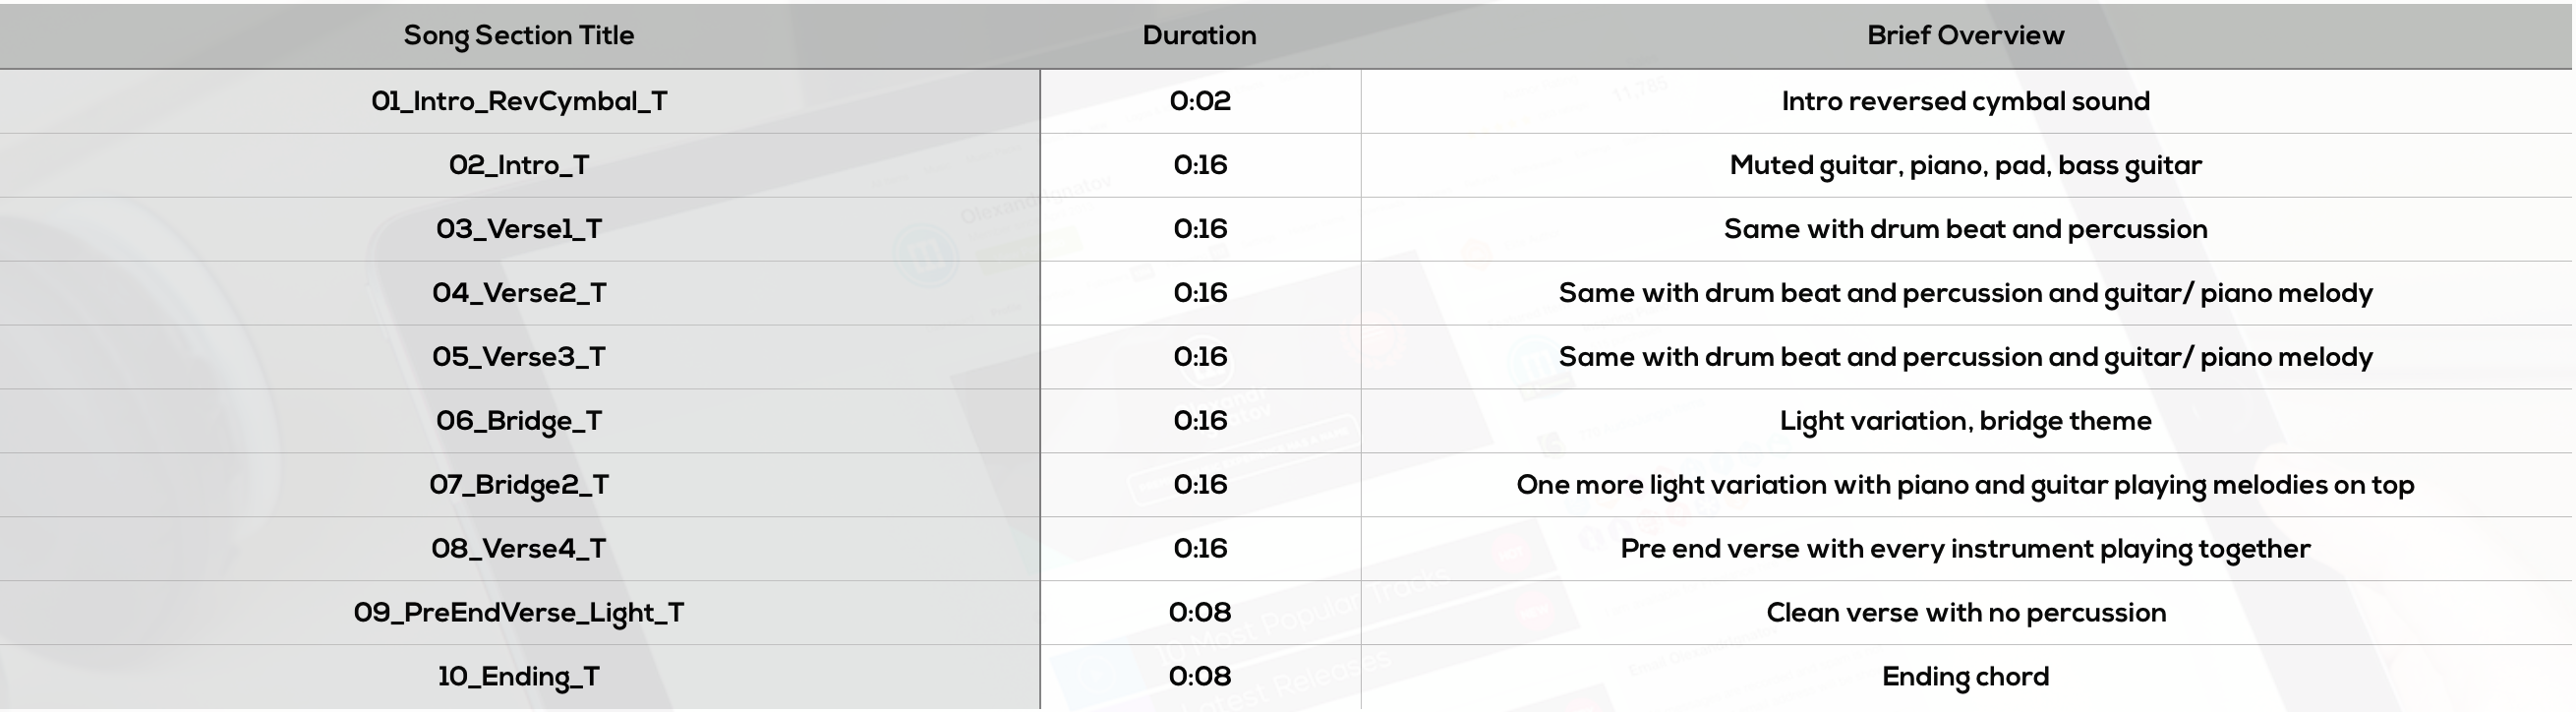Click the Duration column header
2576x712 pixels.
click(x=1199, y=35)
